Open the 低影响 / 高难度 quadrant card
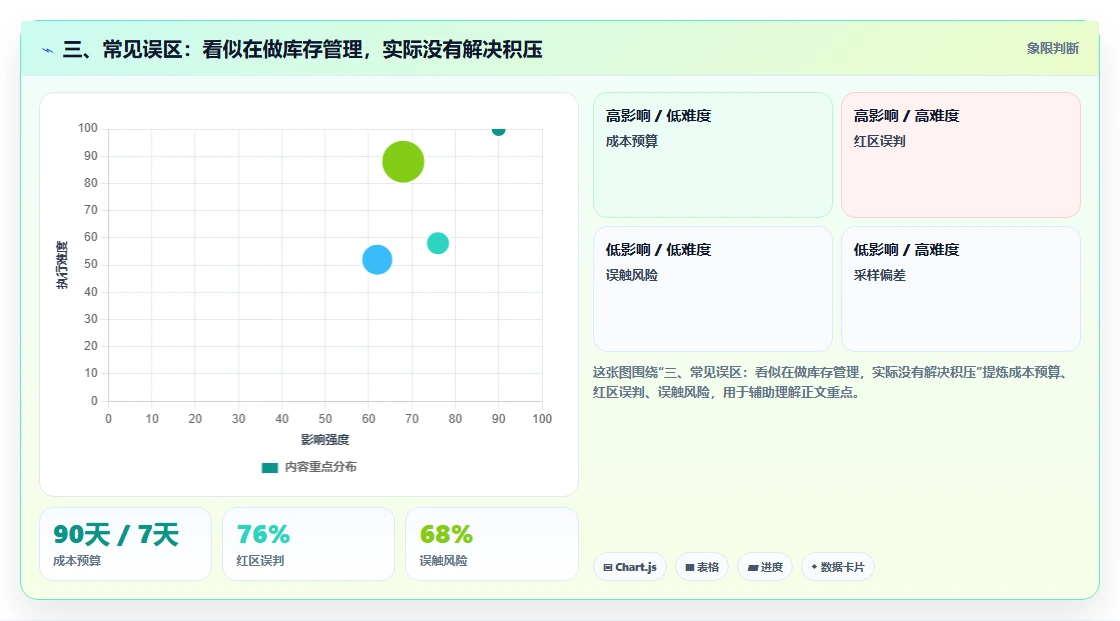 pyautogui.click(x=960, y=289)
